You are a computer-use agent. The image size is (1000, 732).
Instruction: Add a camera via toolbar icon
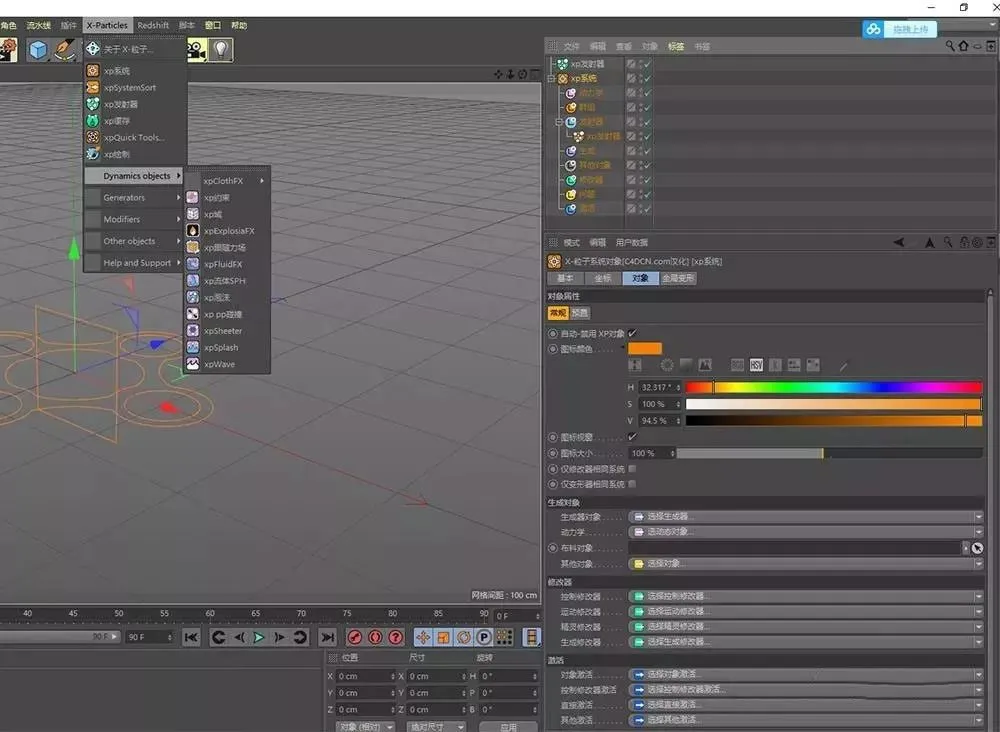coord(196,50)
